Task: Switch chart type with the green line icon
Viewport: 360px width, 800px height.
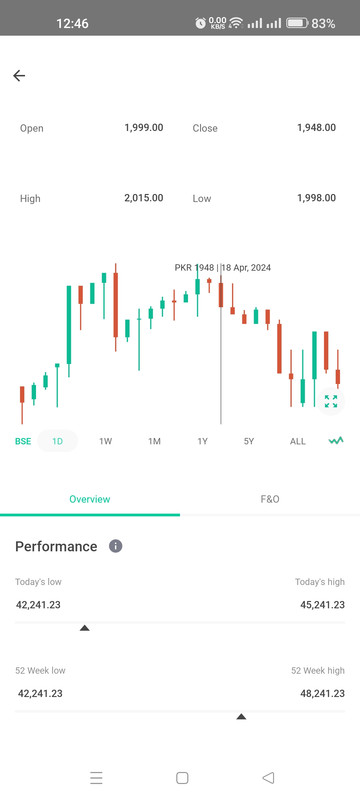Action: pyautogui.click(x=336, y=440)
